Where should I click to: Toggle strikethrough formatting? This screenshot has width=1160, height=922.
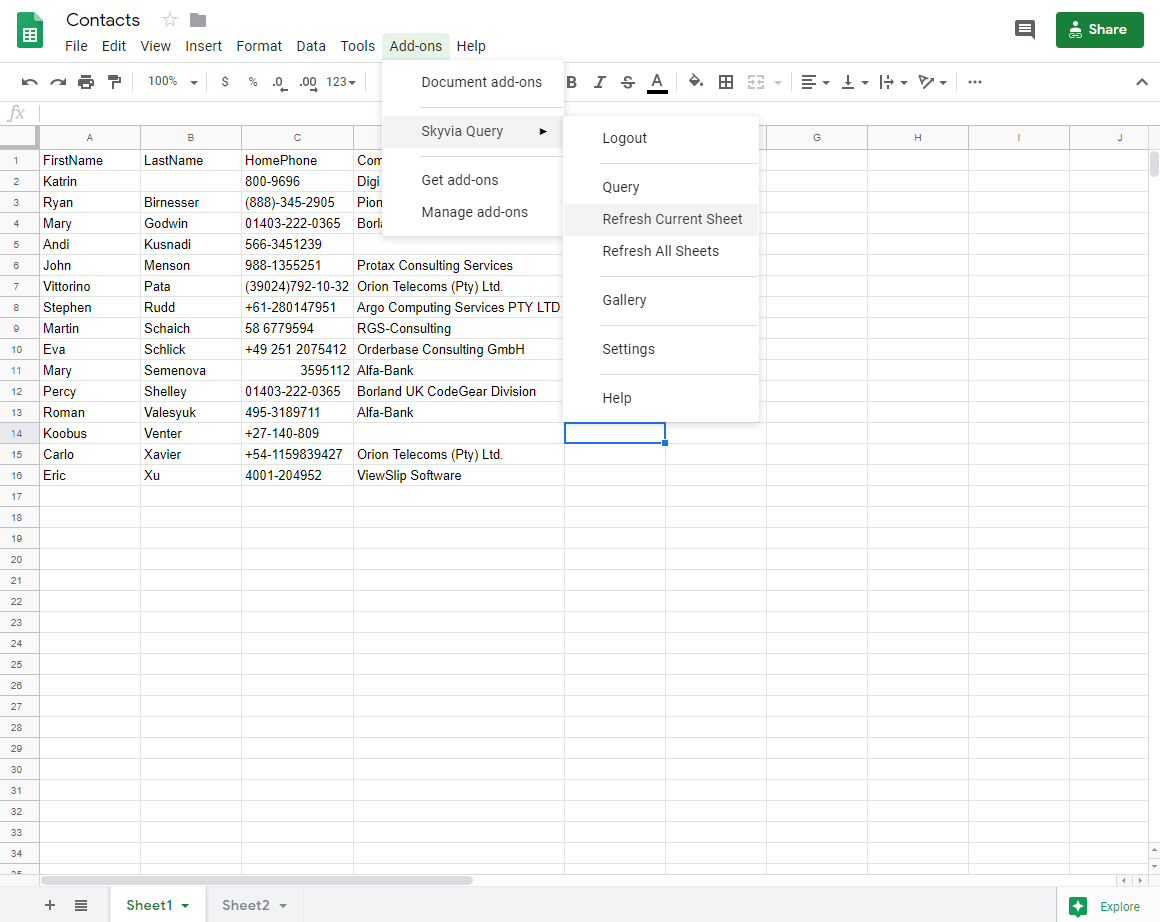click(x=628, y=82)
